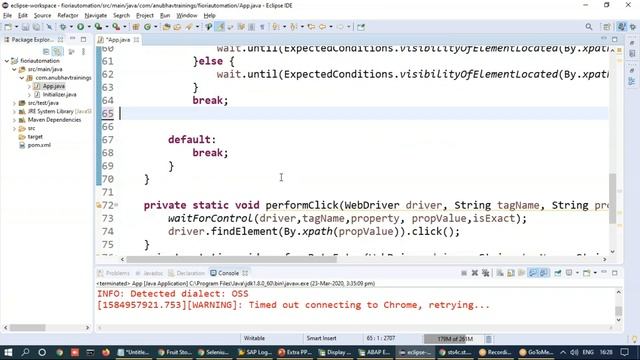The width and height of the screenshot is (640, 360).
Task: Collapse the com.anubhavtrainings package
Action: pos(22,78)
